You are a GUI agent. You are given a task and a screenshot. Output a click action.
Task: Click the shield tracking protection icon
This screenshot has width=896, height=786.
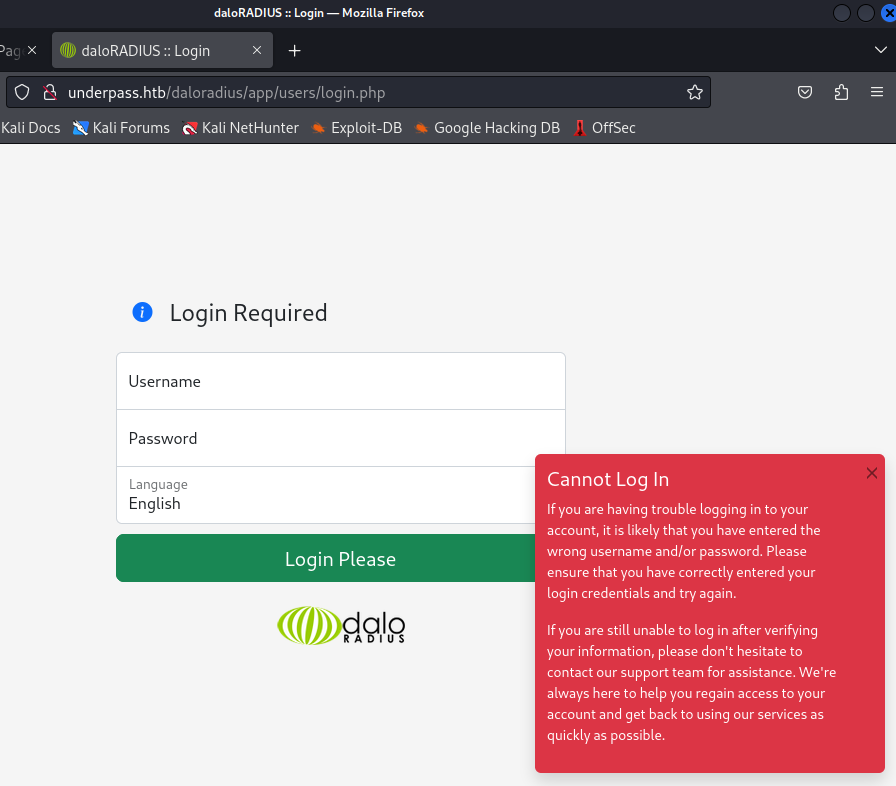(x=22, y=93)
